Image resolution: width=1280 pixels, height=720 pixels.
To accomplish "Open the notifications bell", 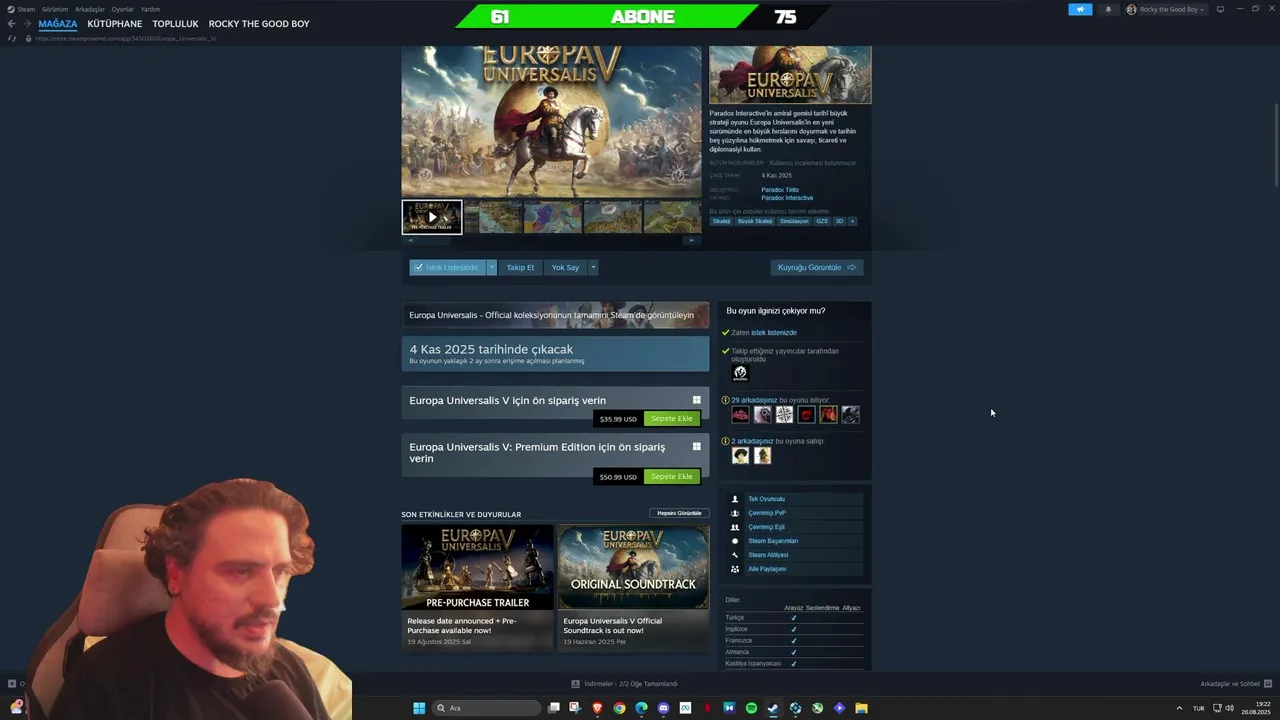I will pos(1108,9).
